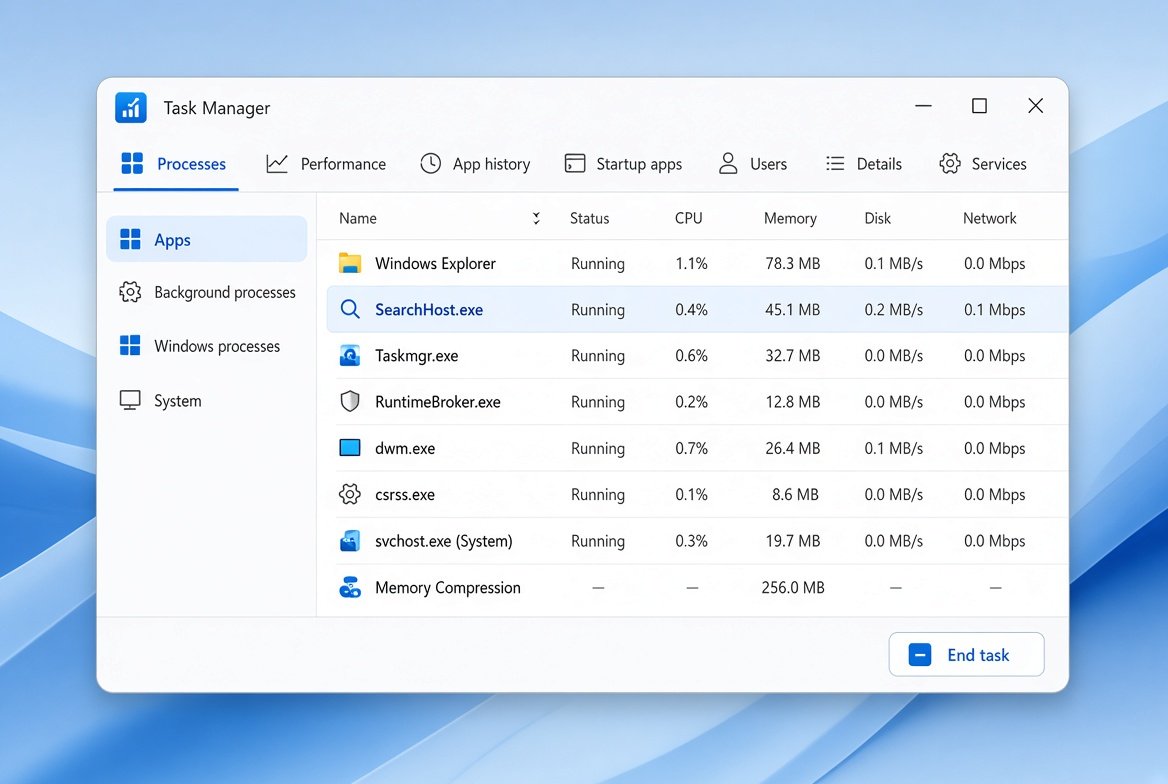Click the SearchHost.exe magnifier icon
The image size is (1168, 784).
coord(350,309)
